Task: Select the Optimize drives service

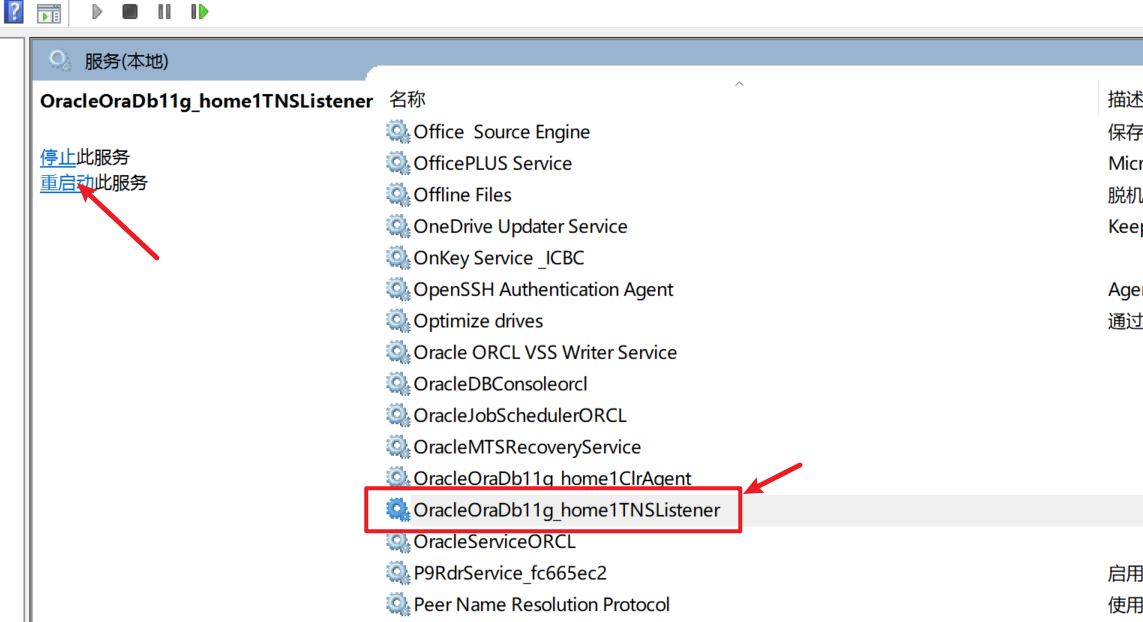Action: click(x=478, y=321)
